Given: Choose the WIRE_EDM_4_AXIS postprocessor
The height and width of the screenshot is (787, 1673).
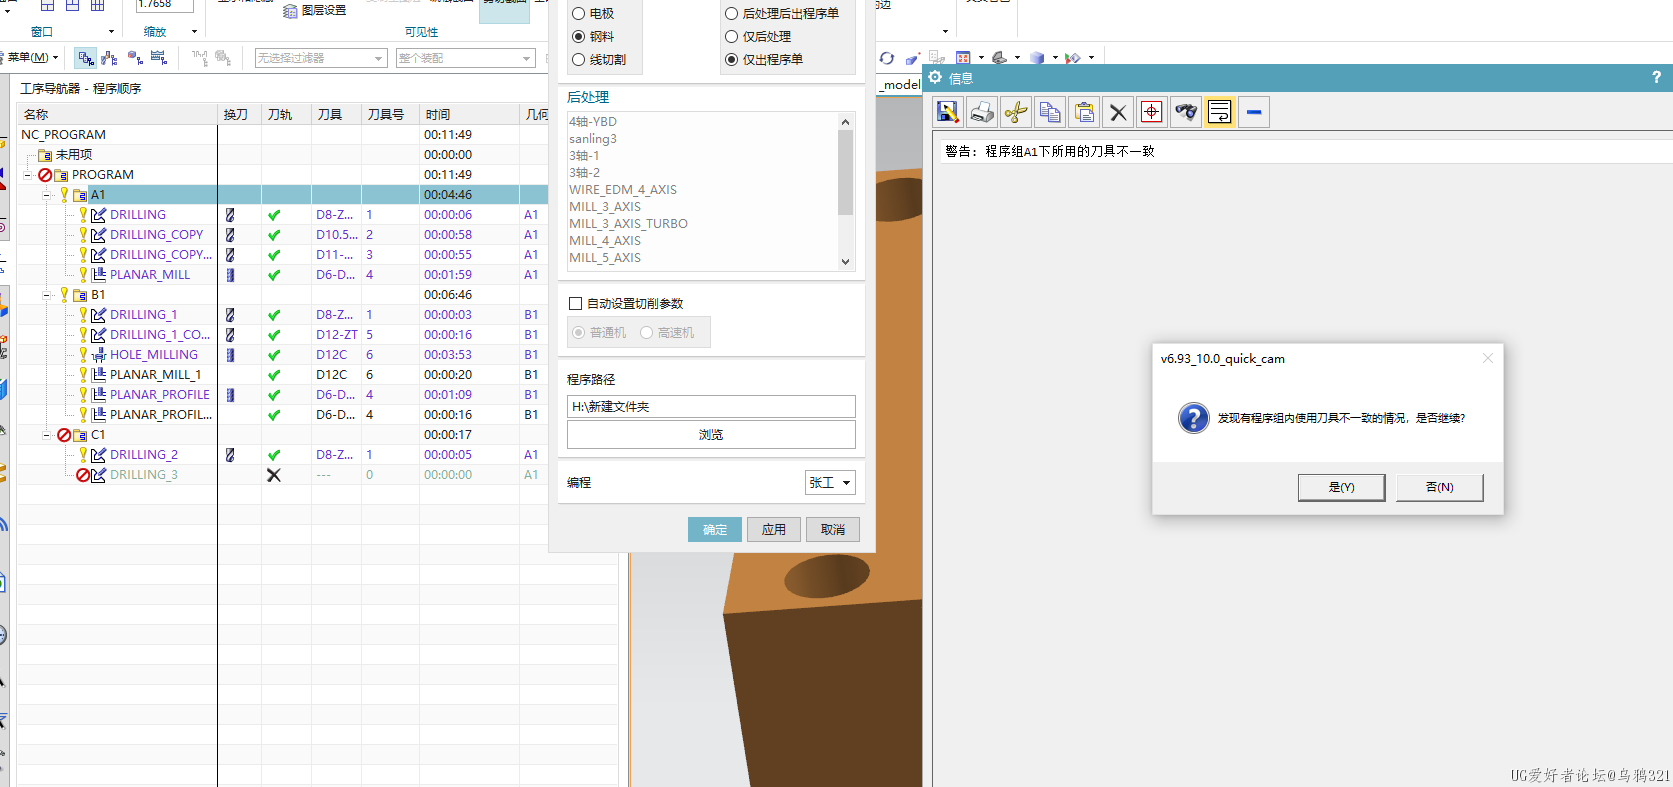Looking at the screenshot, I should point(623,190).
